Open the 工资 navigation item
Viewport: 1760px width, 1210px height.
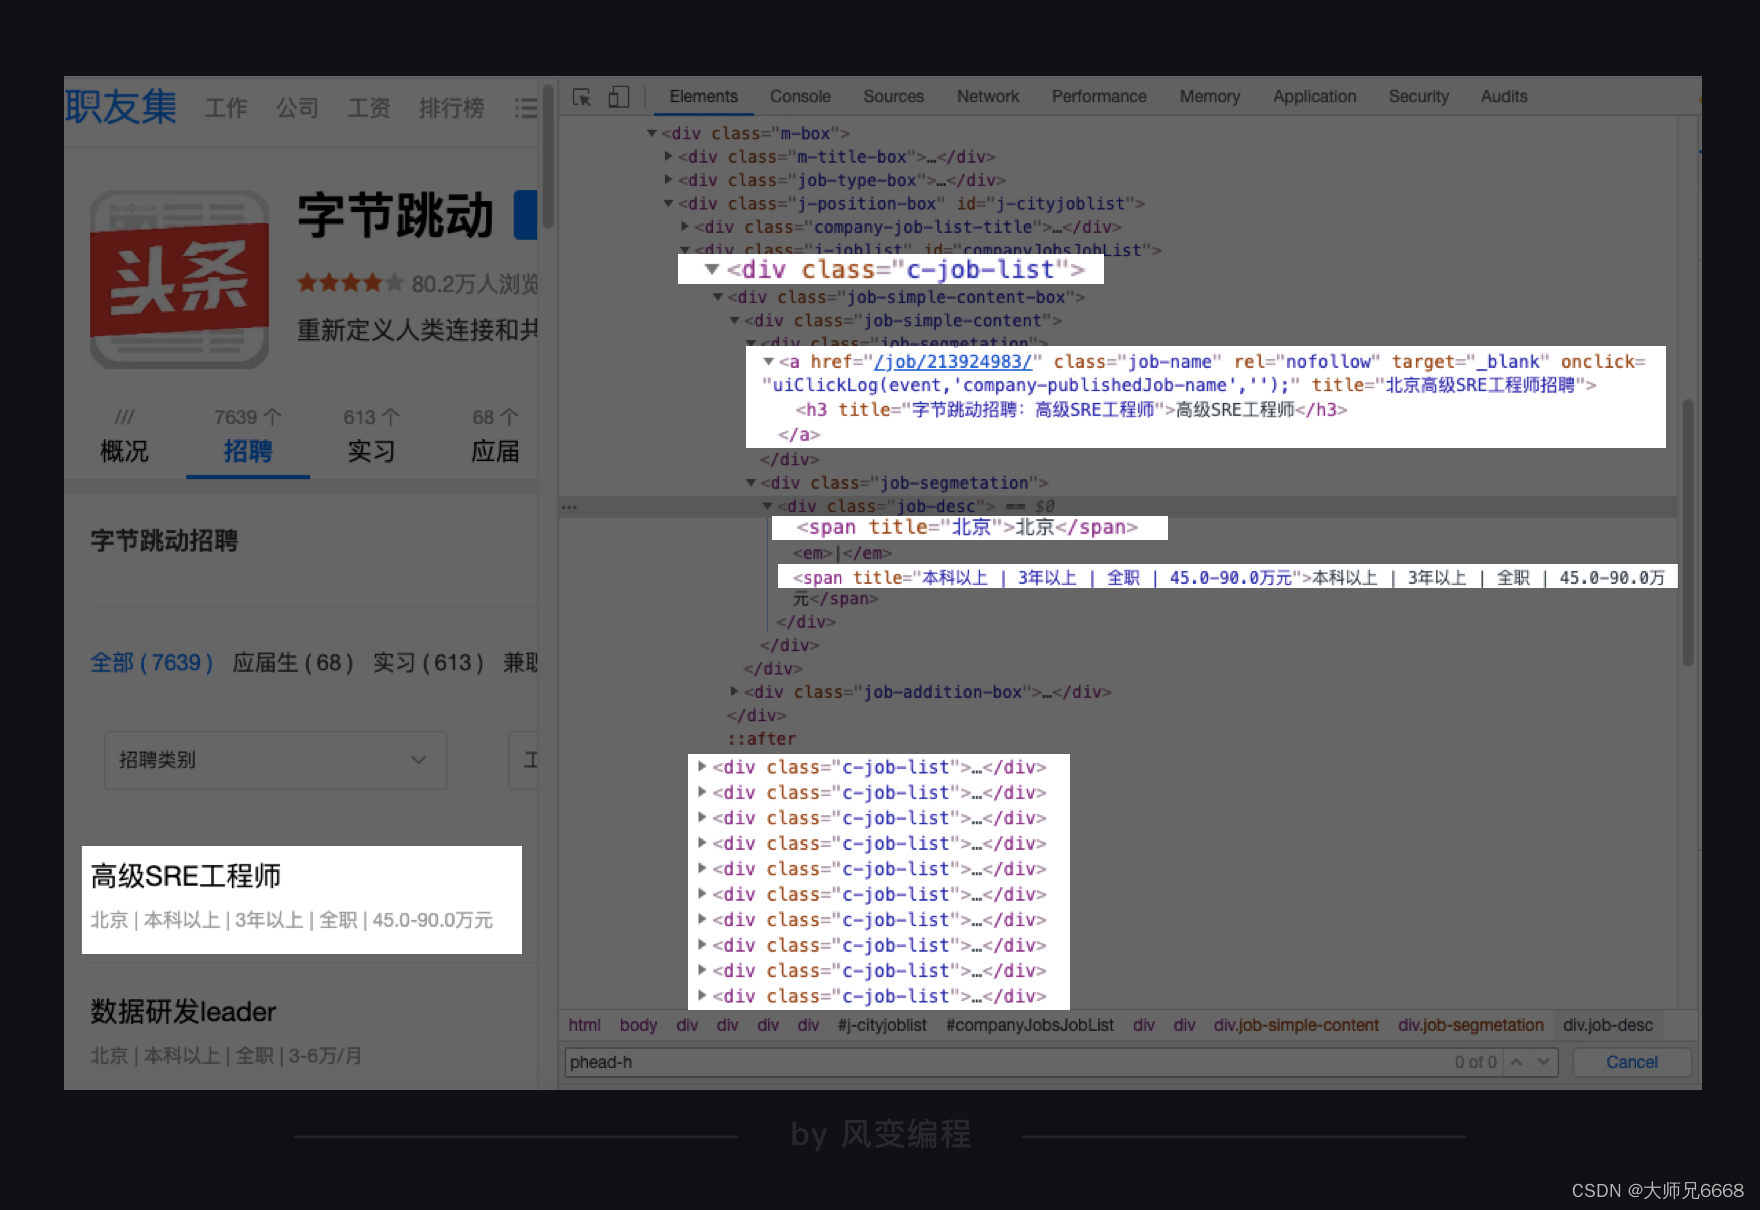369,108
